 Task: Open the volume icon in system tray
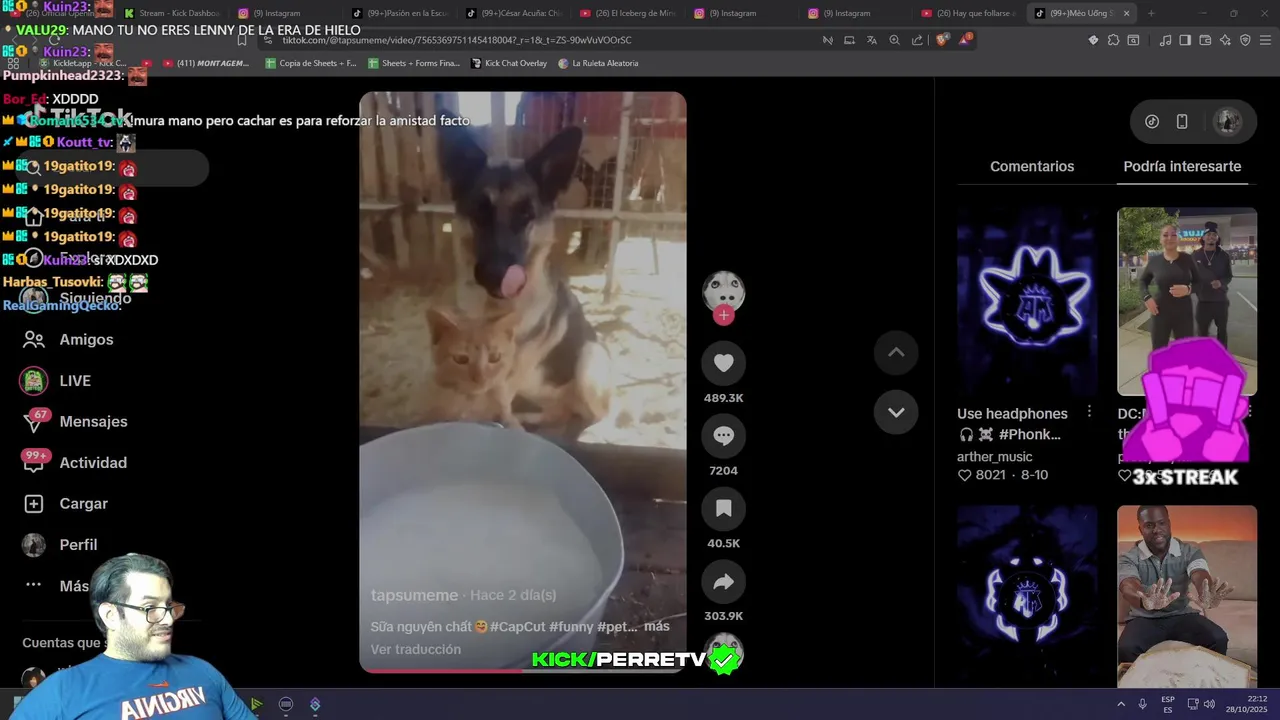click(1210, 704)
